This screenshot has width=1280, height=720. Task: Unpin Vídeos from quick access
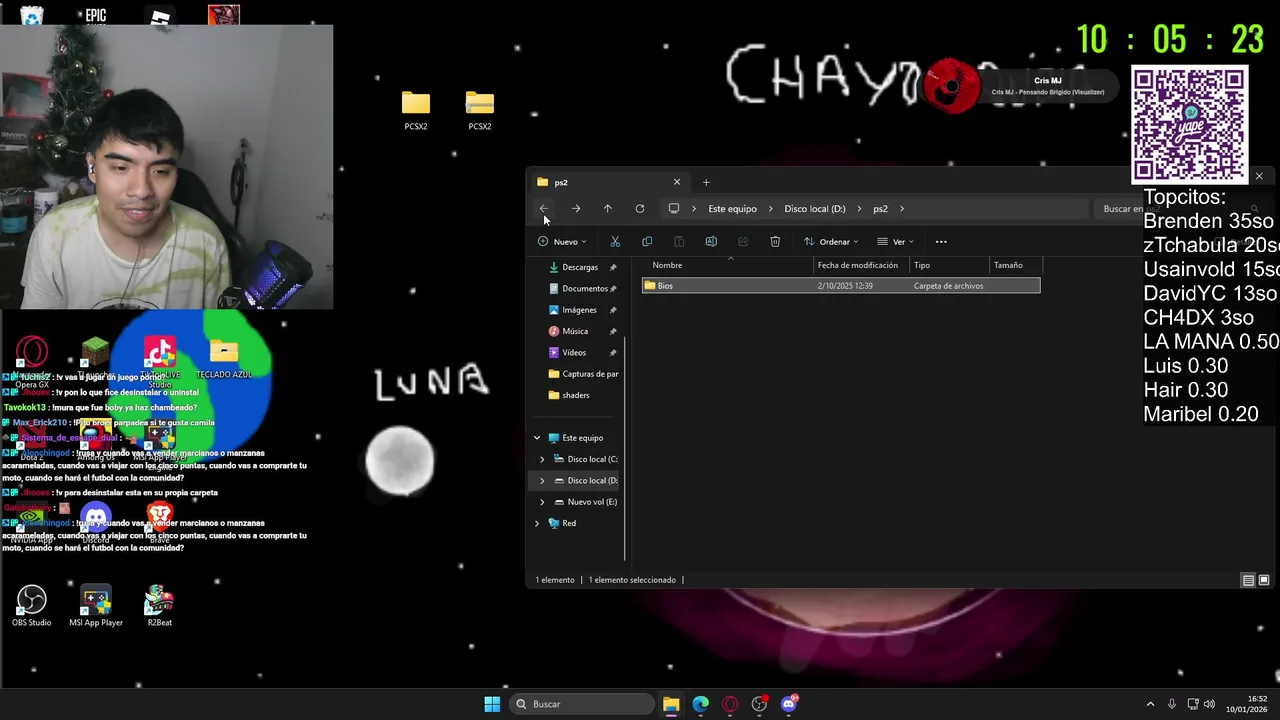613,353
